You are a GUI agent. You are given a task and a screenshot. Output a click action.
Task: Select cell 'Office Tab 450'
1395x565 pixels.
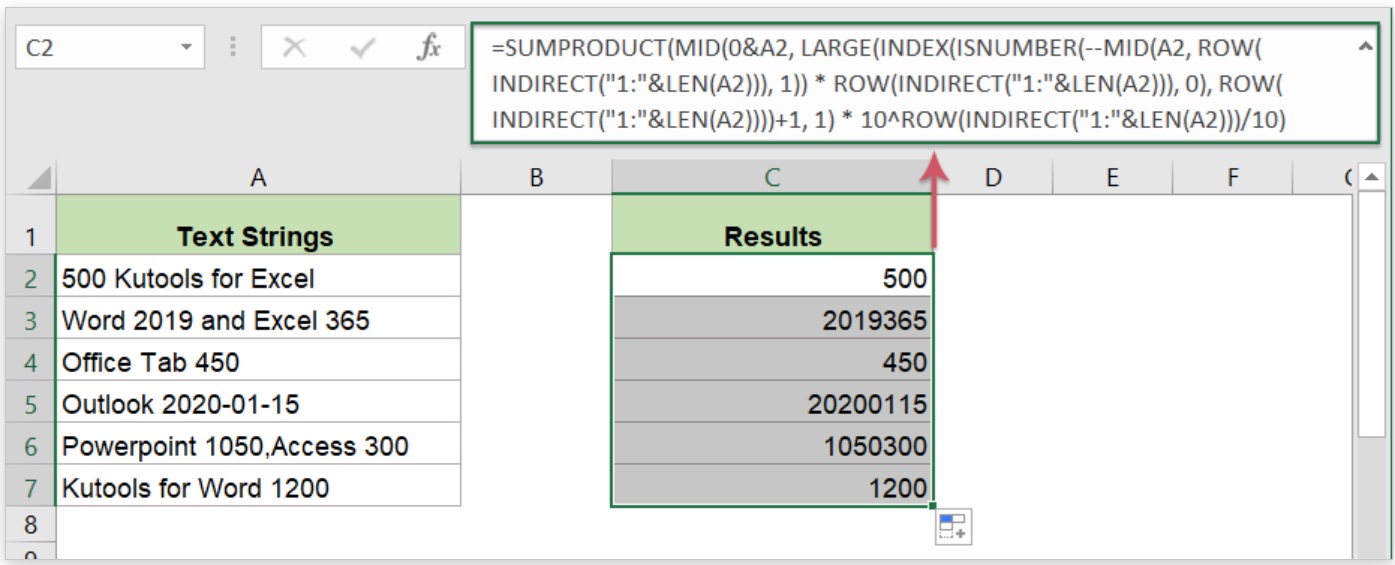click(259, 360)
